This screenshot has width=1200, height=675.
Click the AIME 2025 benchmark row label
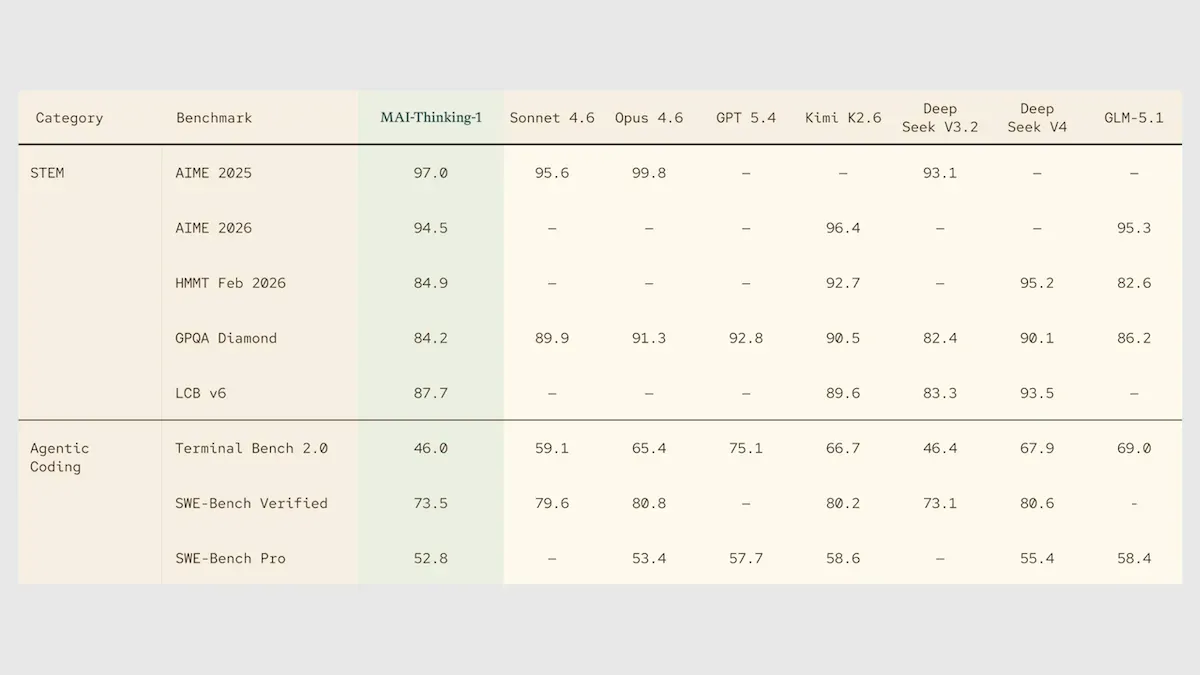[x=214, y=173]
